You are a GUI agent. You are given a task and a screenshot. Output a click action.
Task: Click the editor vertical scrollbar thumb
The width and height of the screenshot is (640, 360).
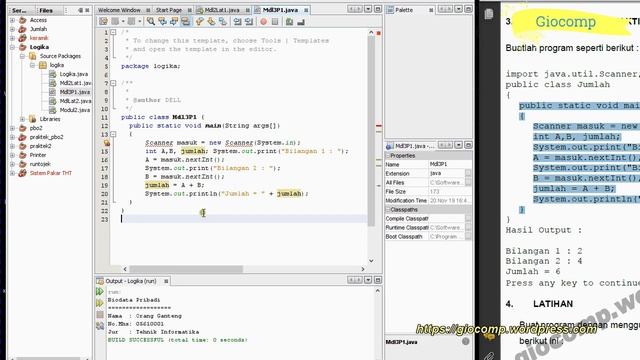point(371,131)
